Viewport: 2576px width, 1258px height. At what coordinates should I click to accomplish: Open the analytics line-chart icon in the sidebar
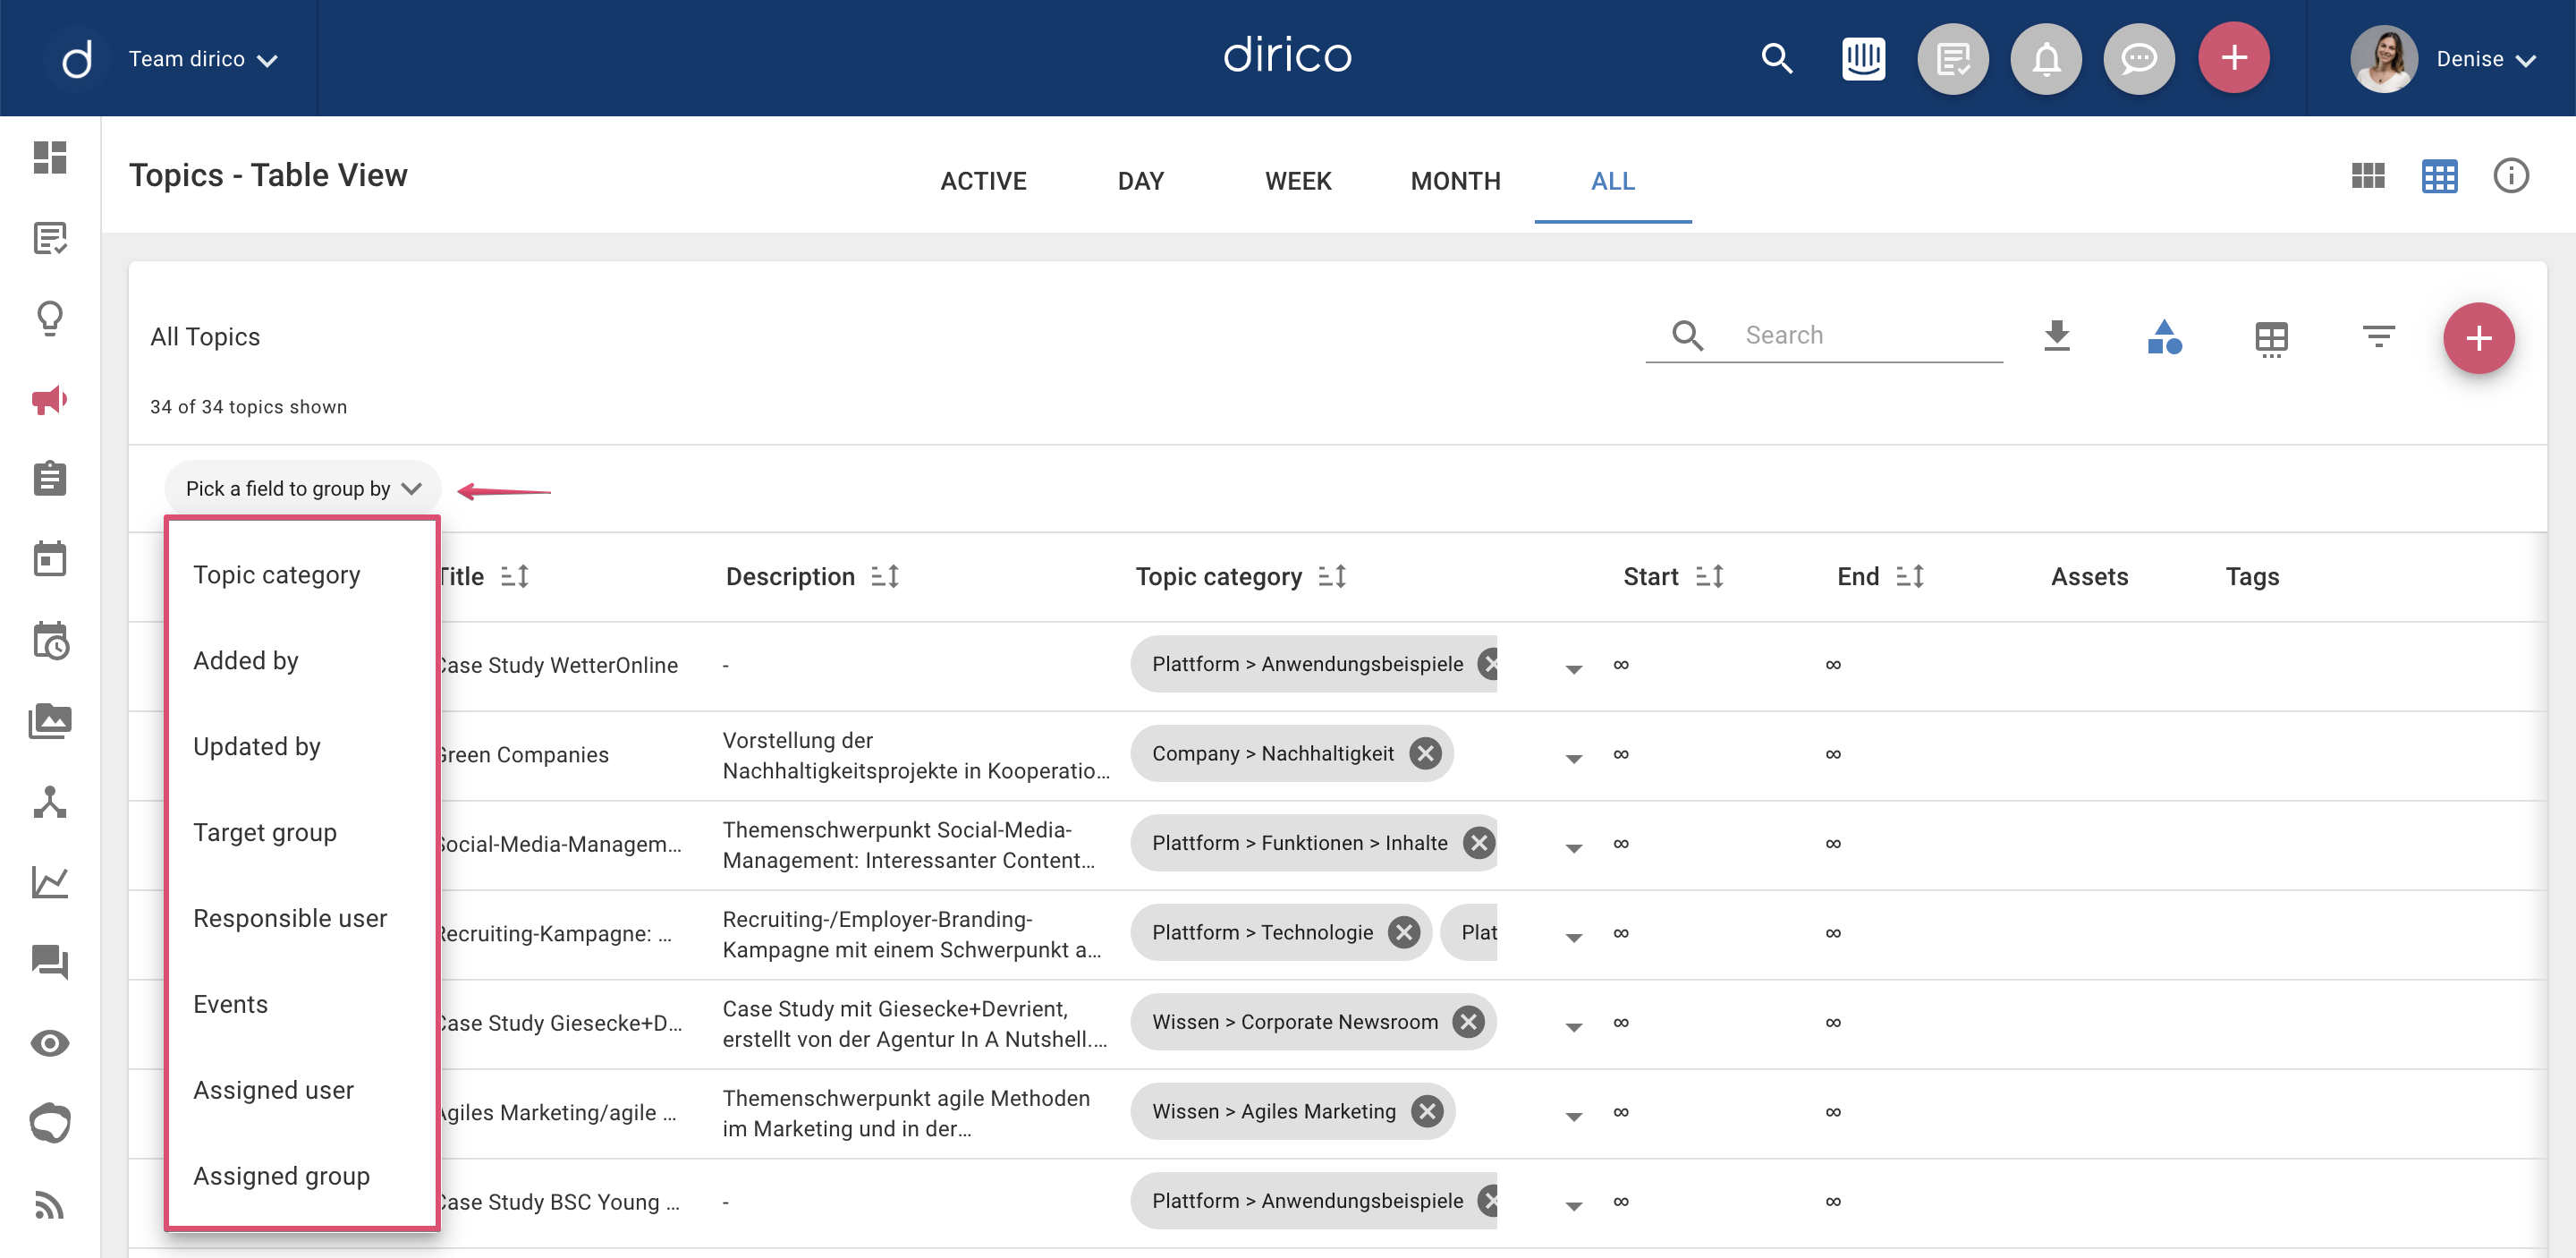tap(50, 882)
